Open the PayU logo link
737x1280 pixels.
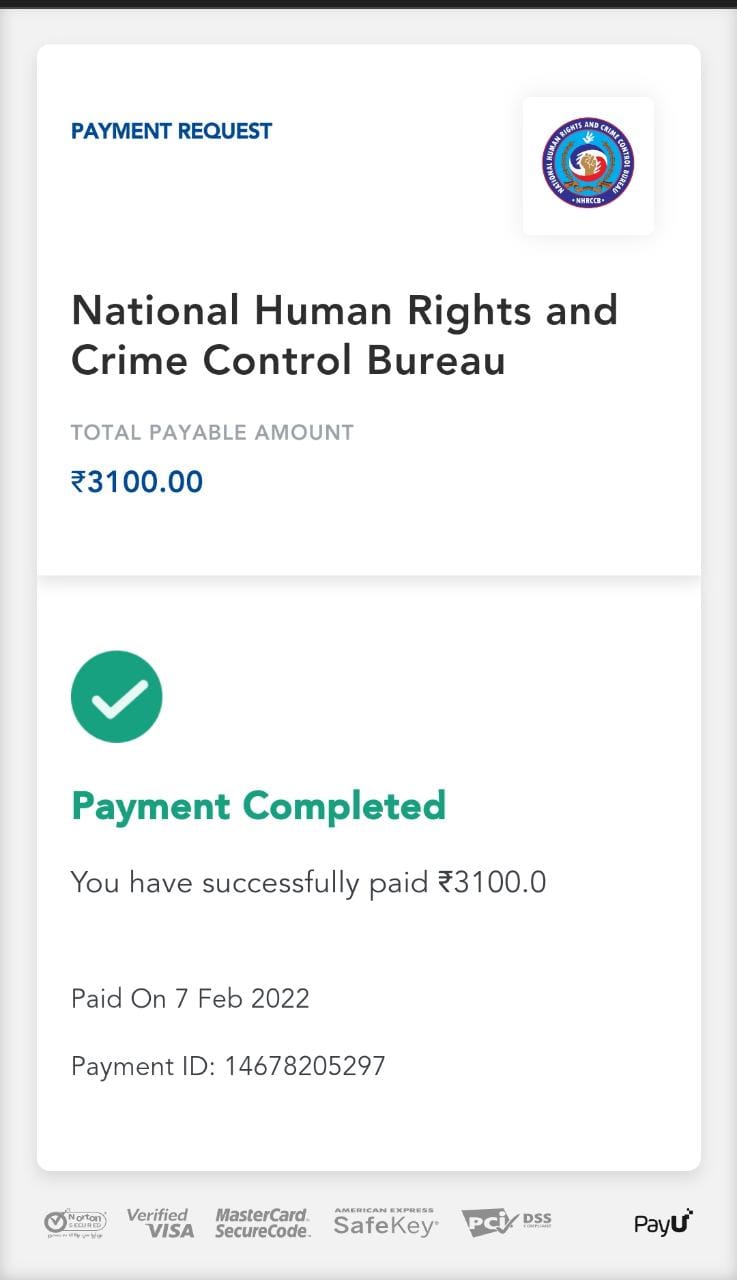coord(663,1222)
